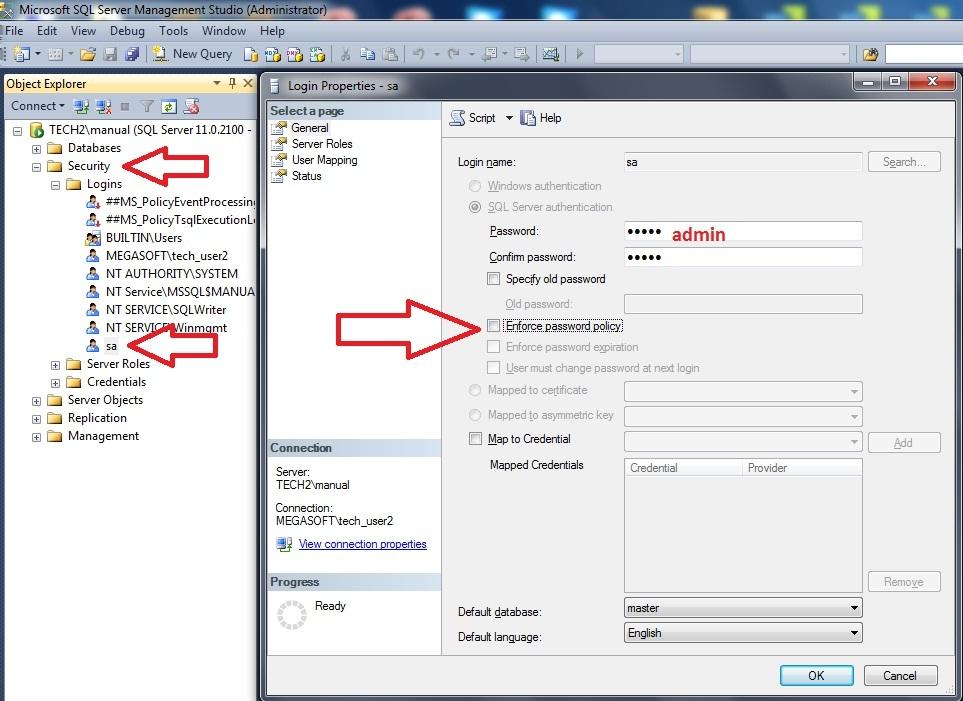
Task: Click the Stop square icon in Object Explorer
Action: tap(125, 106)
